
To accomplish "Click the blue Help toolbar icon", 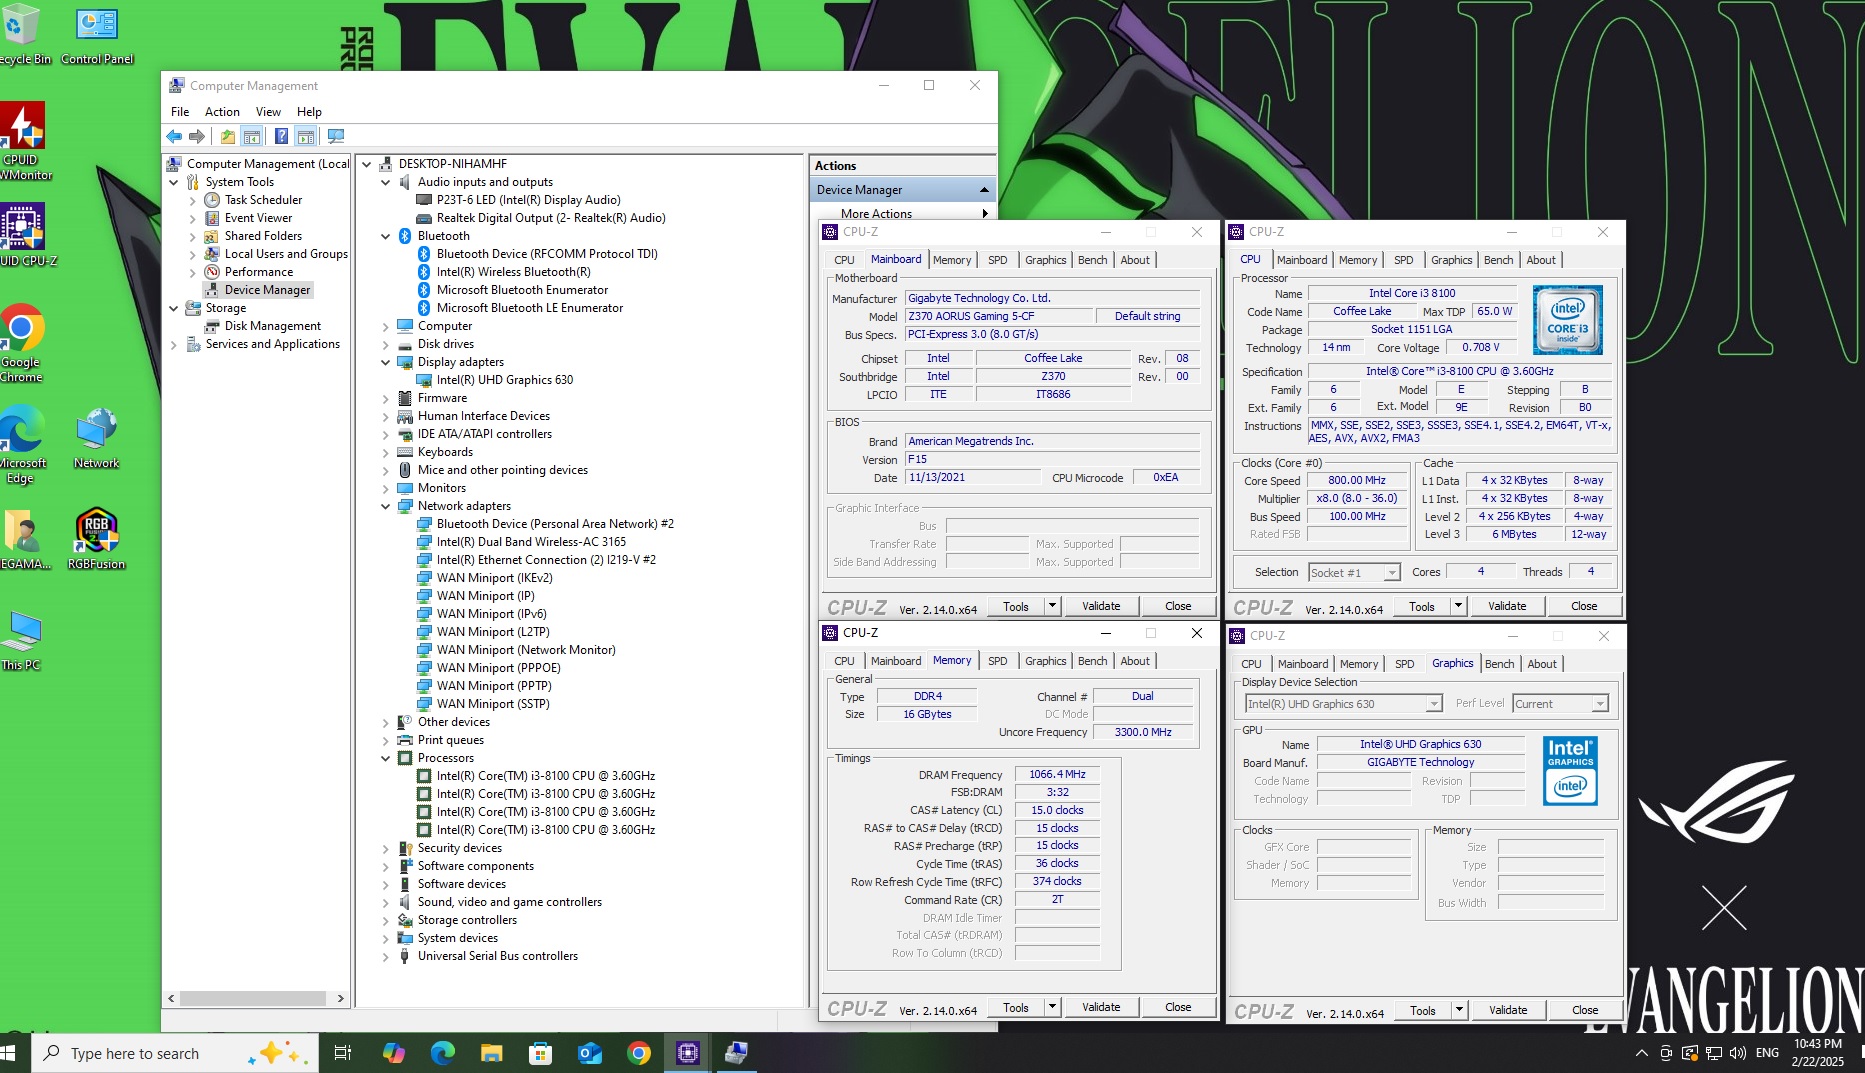I will [282, 136].
